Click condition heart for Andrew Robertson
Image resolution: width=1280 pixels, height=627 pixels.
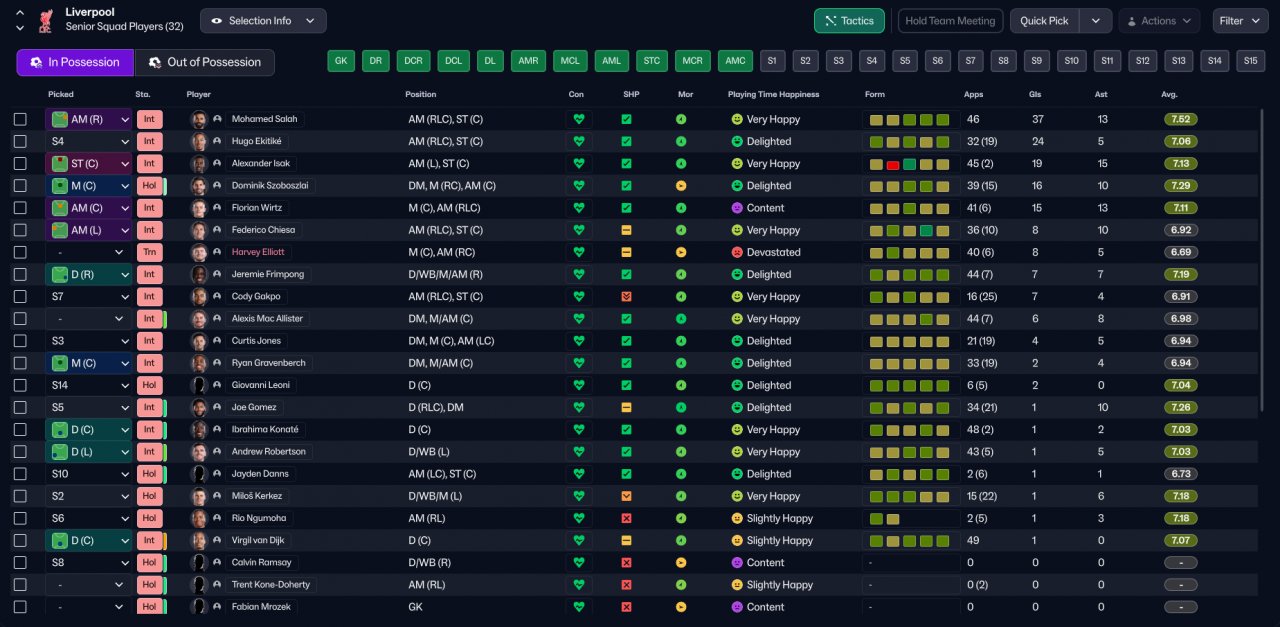(578, 452)
